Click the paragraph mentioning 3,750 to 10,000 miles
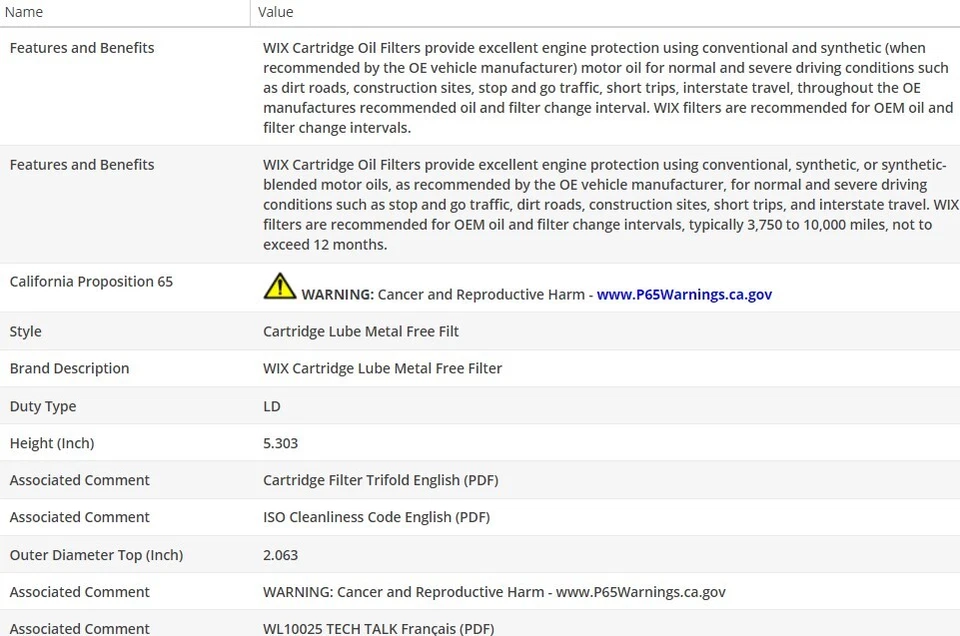Screen dimensions: 960x636 [x=610, y=204]
